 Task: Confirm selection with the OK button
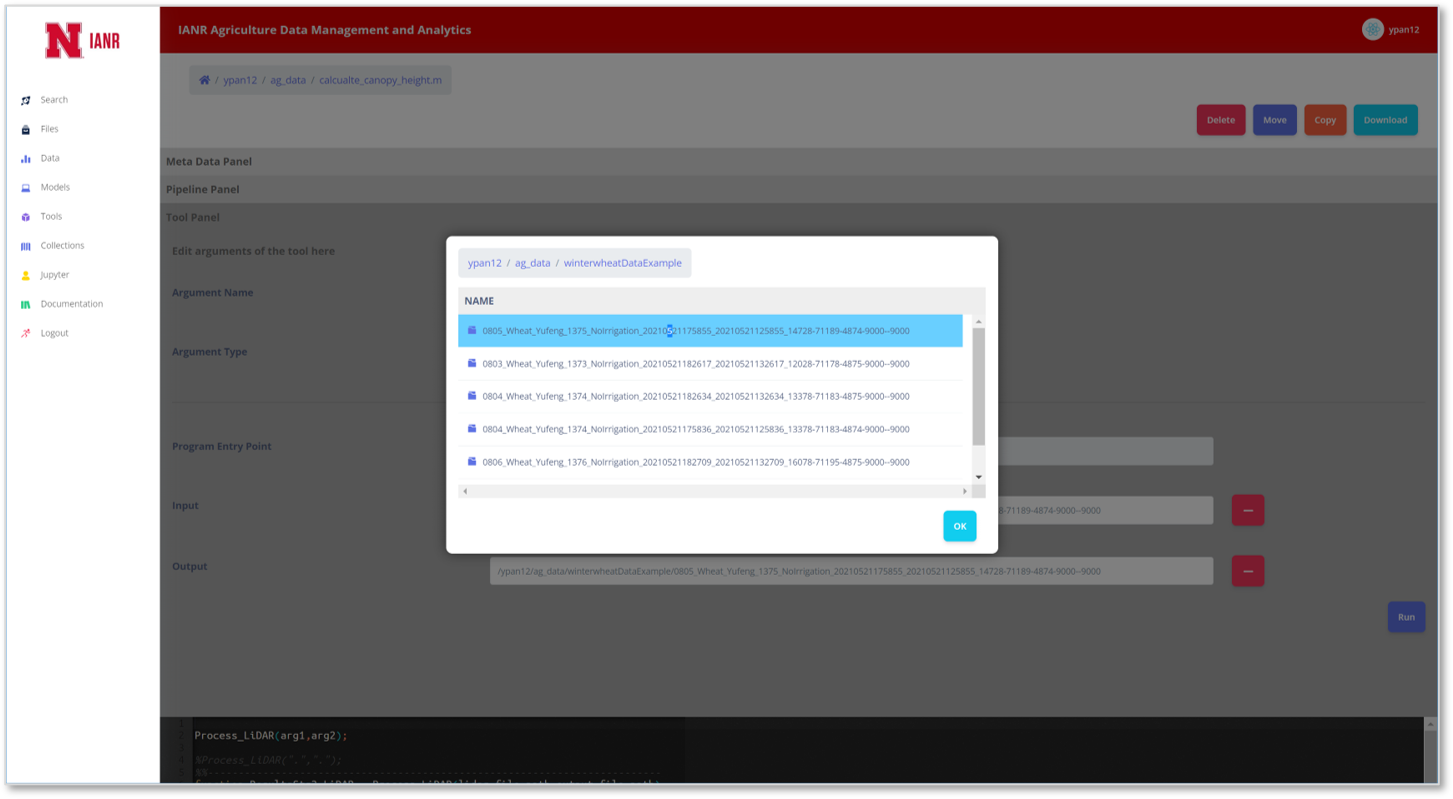point(959,526)
